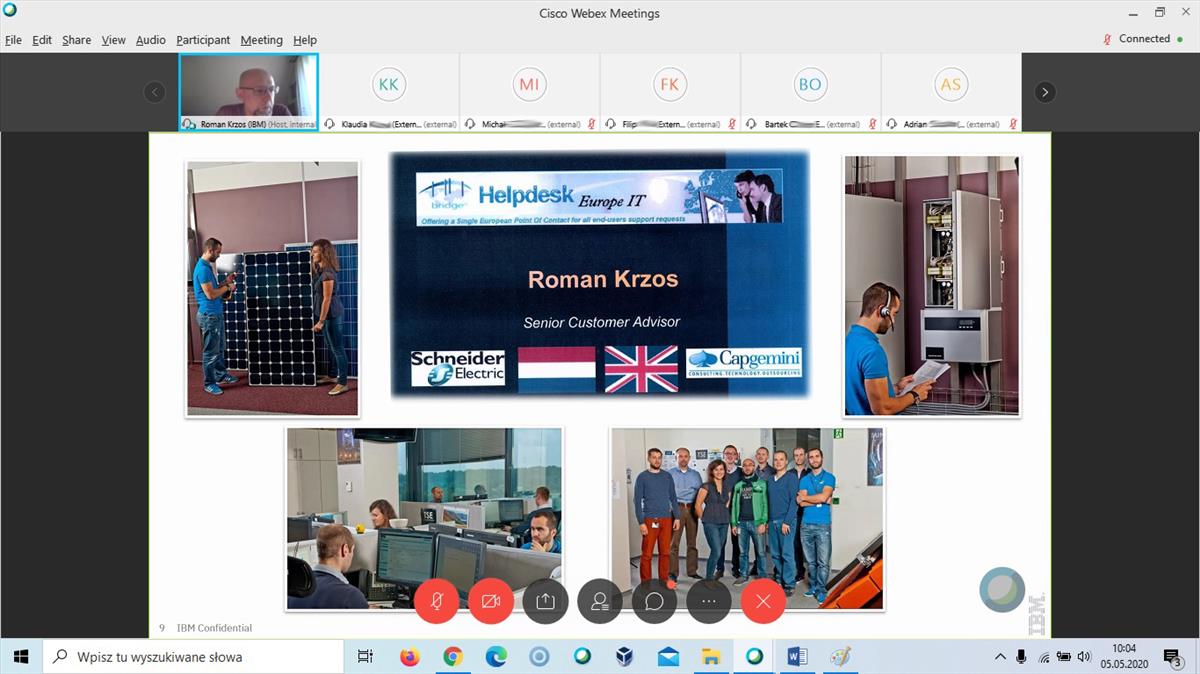The width and height of the screenshot is (1200, 674).
Task: Open VirtualBox from the taskbar
Action: [x=625, y=657]
